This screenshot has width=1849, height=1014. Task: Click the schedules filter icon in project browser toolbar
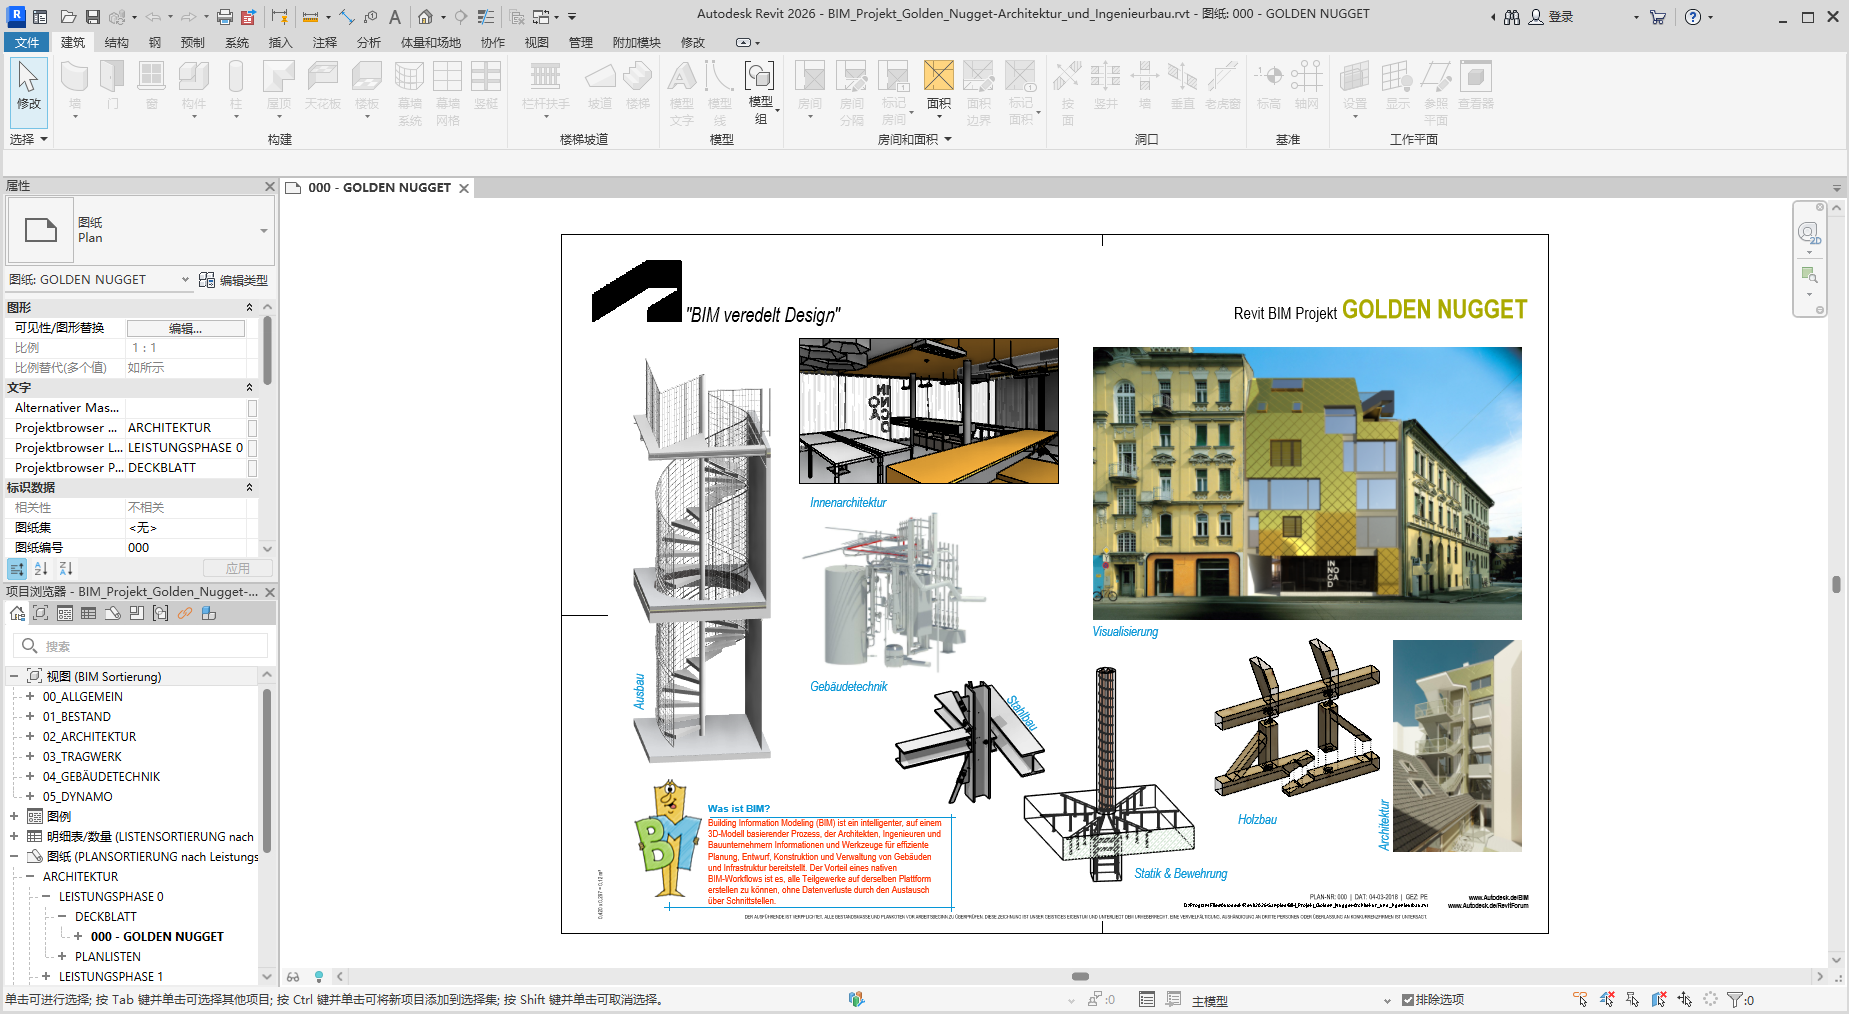tap(89, 613)
